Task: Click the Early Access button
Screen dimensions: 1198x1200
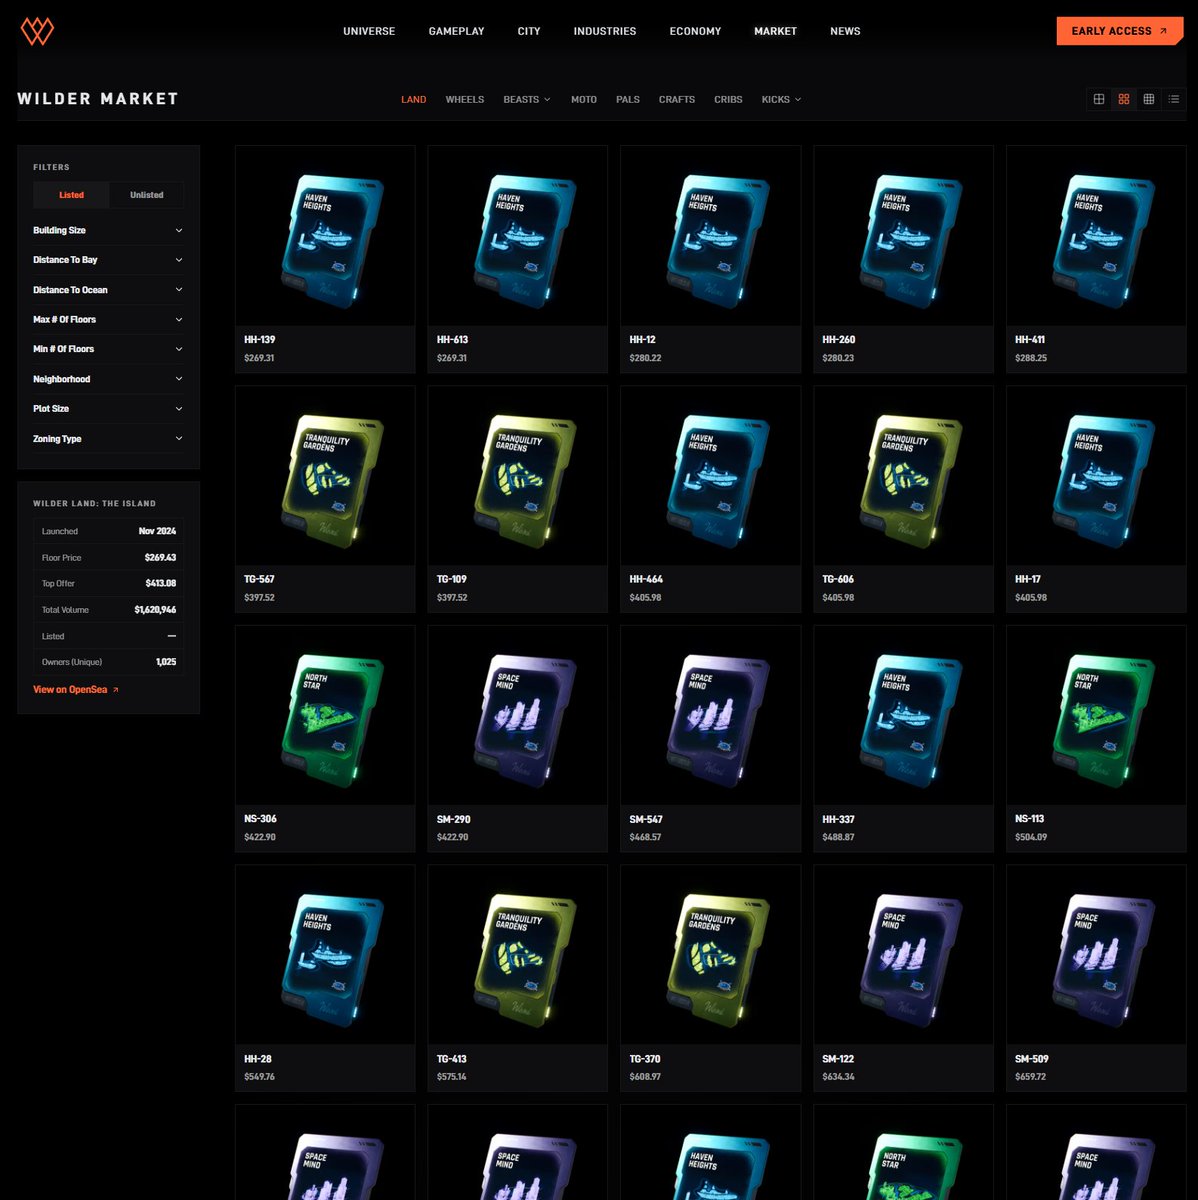Action: click(1119, 31)
